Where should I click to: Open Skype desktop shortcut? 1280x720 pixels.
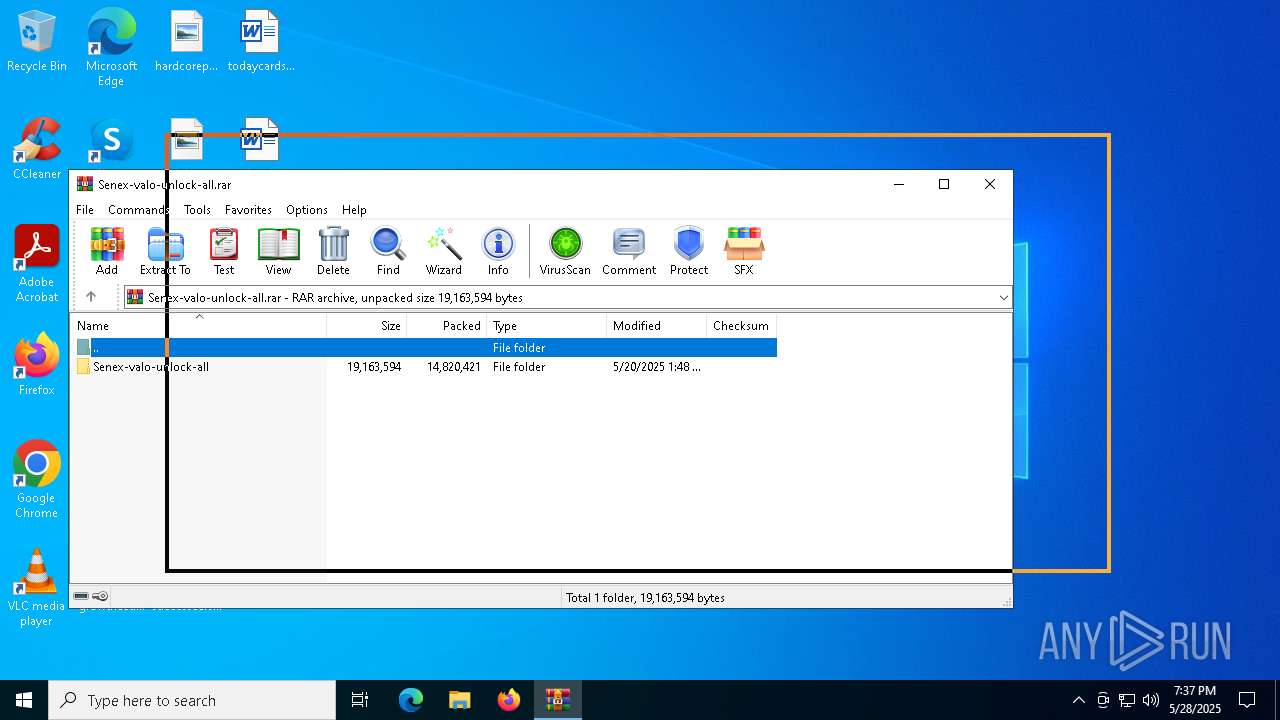[x=111, y=140]
